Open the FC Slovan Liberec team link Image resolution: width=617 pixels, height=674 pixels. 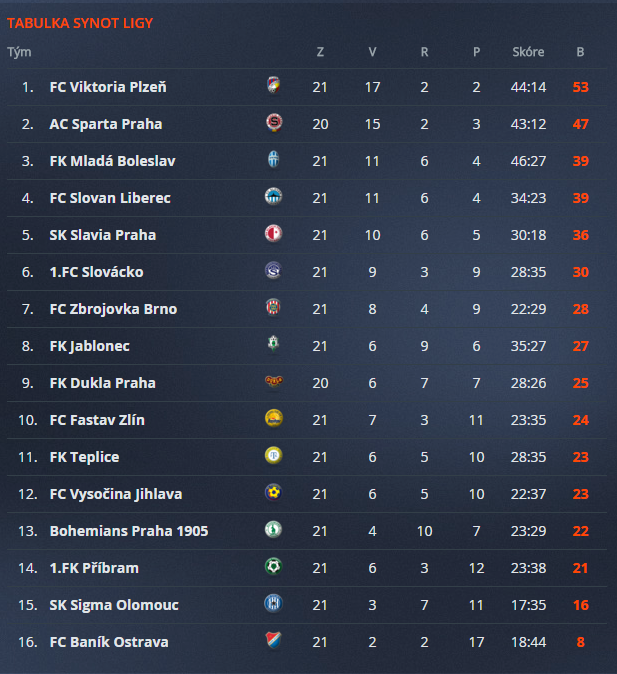tap(110, 198)
